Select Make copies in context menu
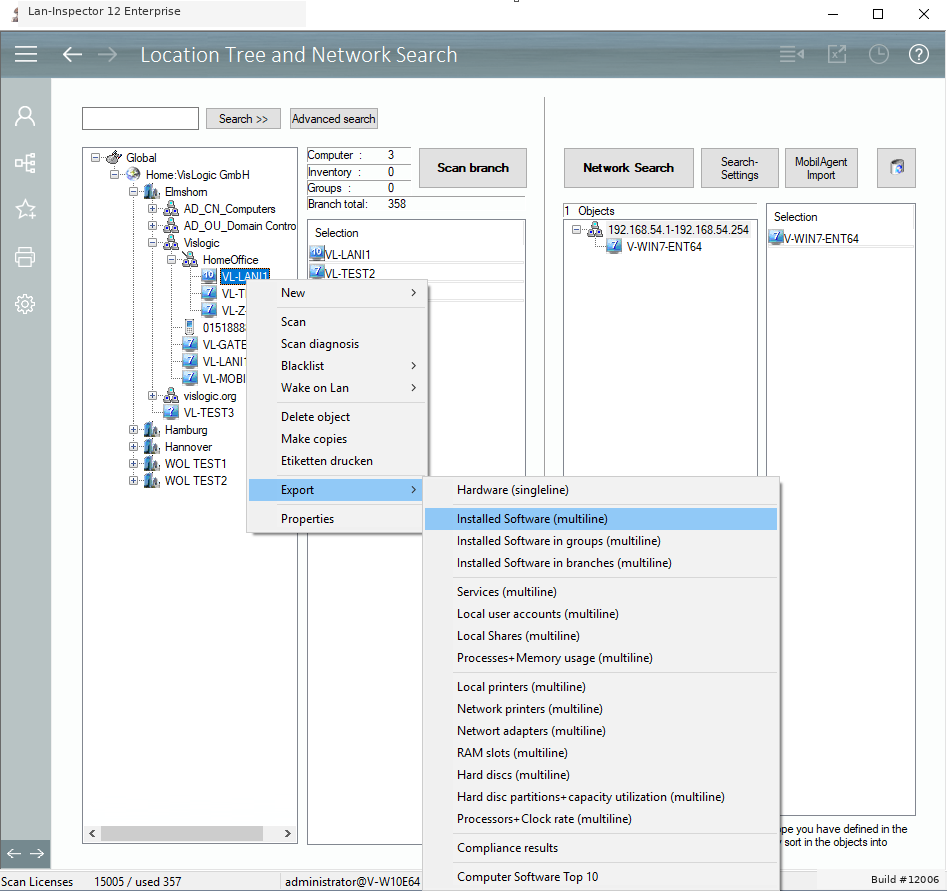947x891 pixels. pyautogui.click(x=336, y=439)
